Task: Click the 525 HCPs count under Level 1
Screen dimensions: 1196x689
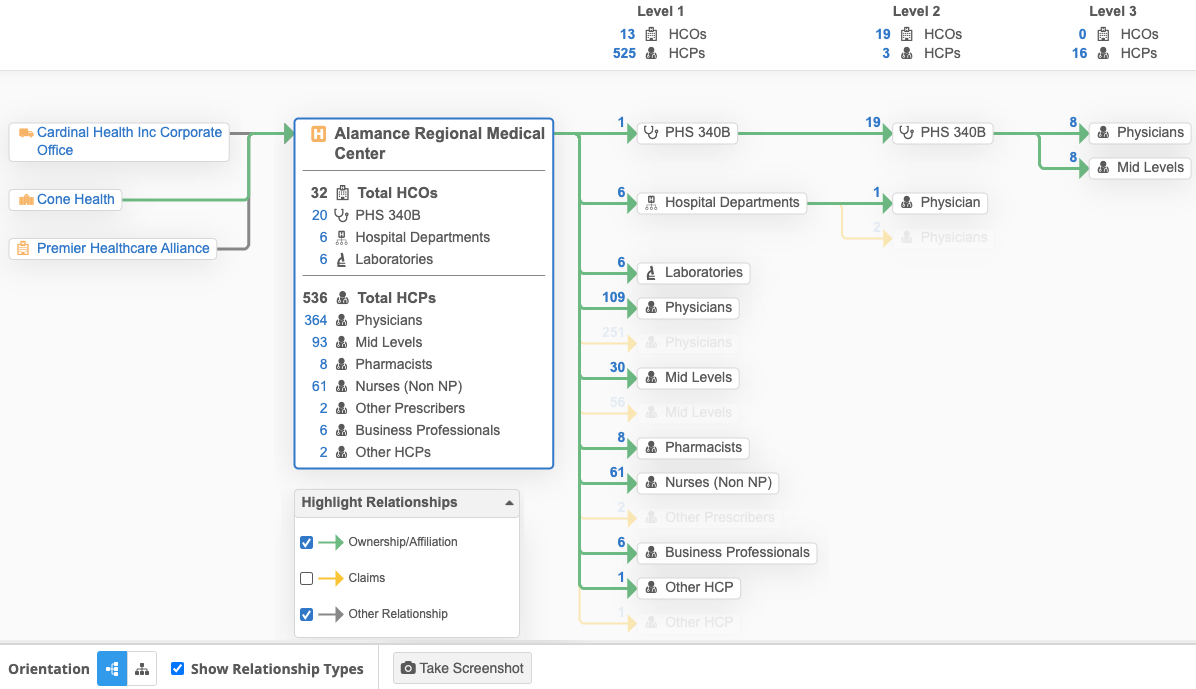Action: tap(624, 54)
